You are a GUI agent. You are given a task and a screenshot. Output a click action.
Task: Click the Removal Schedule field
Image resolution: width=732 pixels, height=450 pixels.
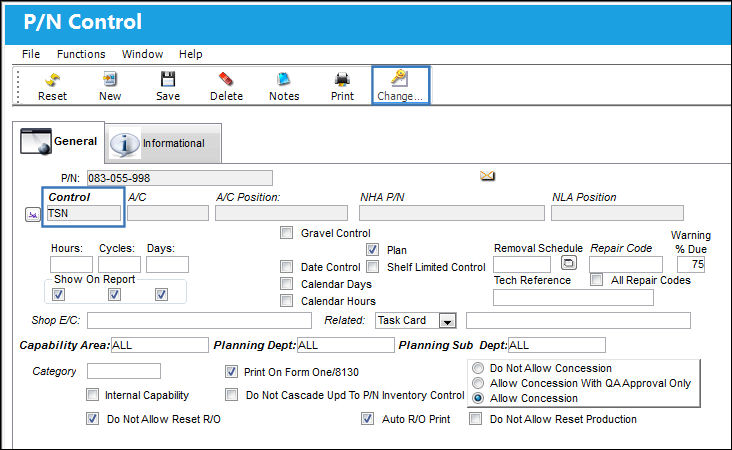click(x=522, y=264)
